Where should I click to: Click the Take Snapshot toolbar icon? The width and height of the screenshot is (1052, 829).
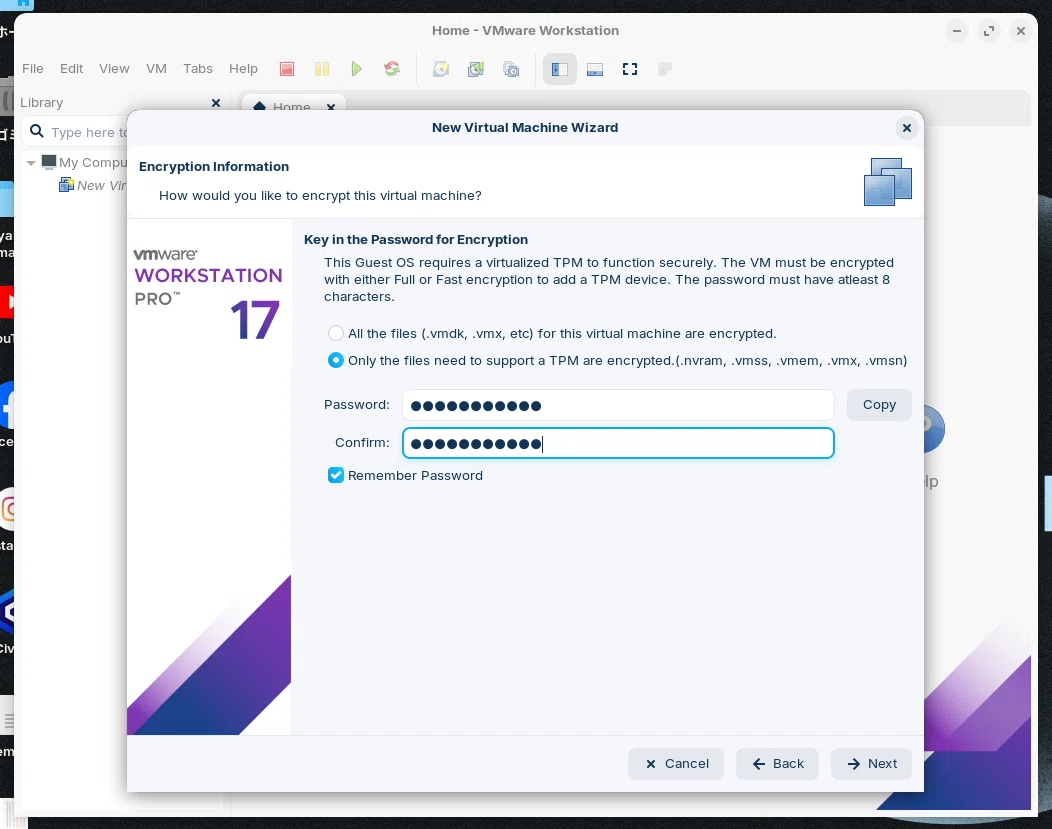click(x=441, y=69)
